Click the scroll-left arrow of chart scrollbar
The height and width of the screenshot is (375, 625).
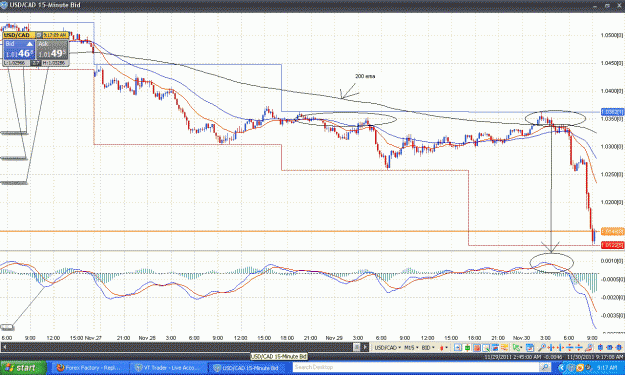pyautogui.click(x=4, y=348)
